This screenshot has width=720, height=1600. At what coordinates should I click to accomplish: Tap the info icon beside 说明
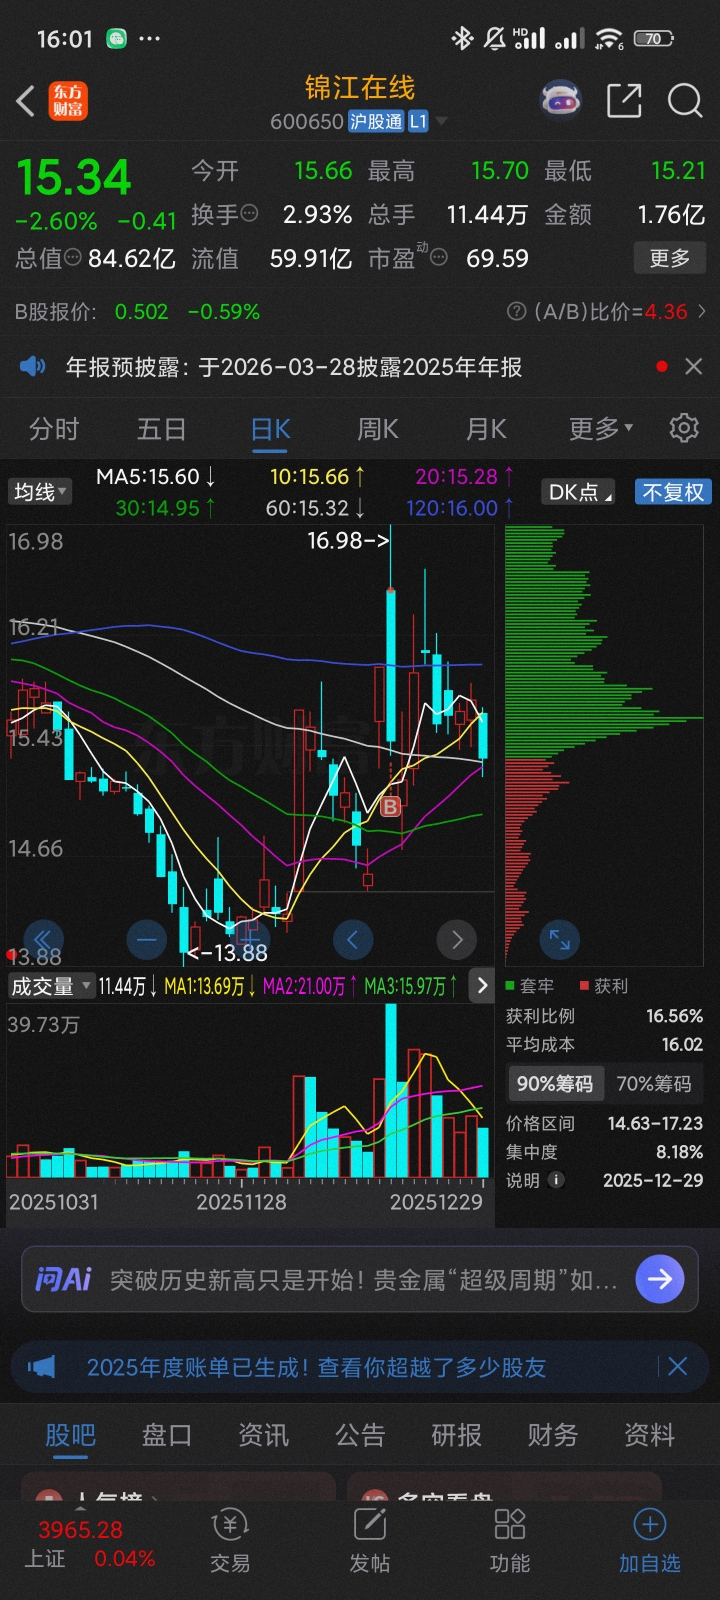coord(556,1180)
